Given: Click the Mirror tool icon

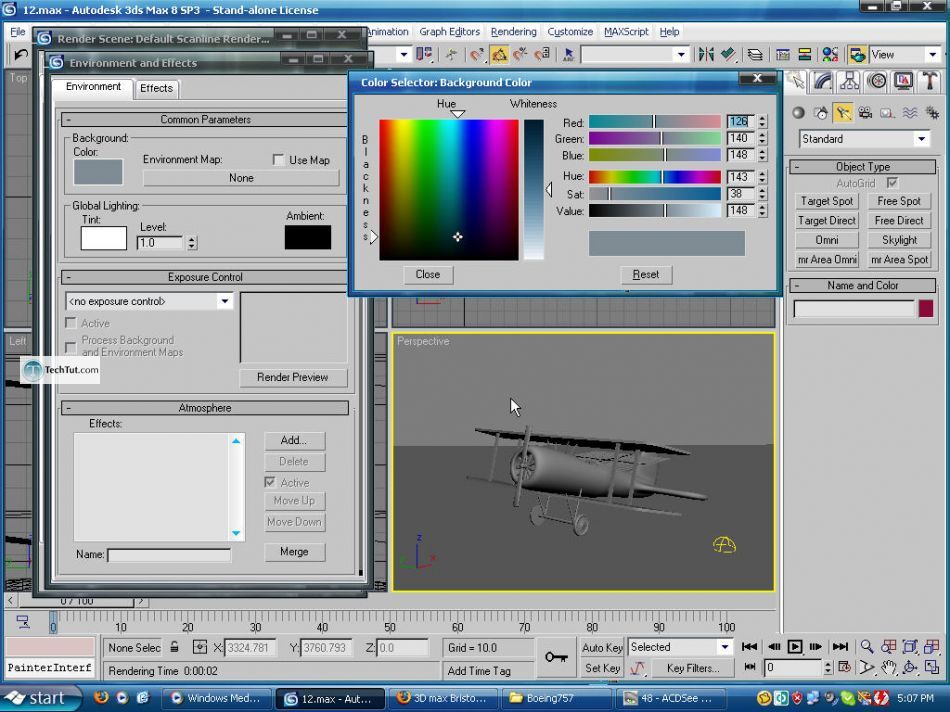Looking at the screenshot, I should 706,55.
